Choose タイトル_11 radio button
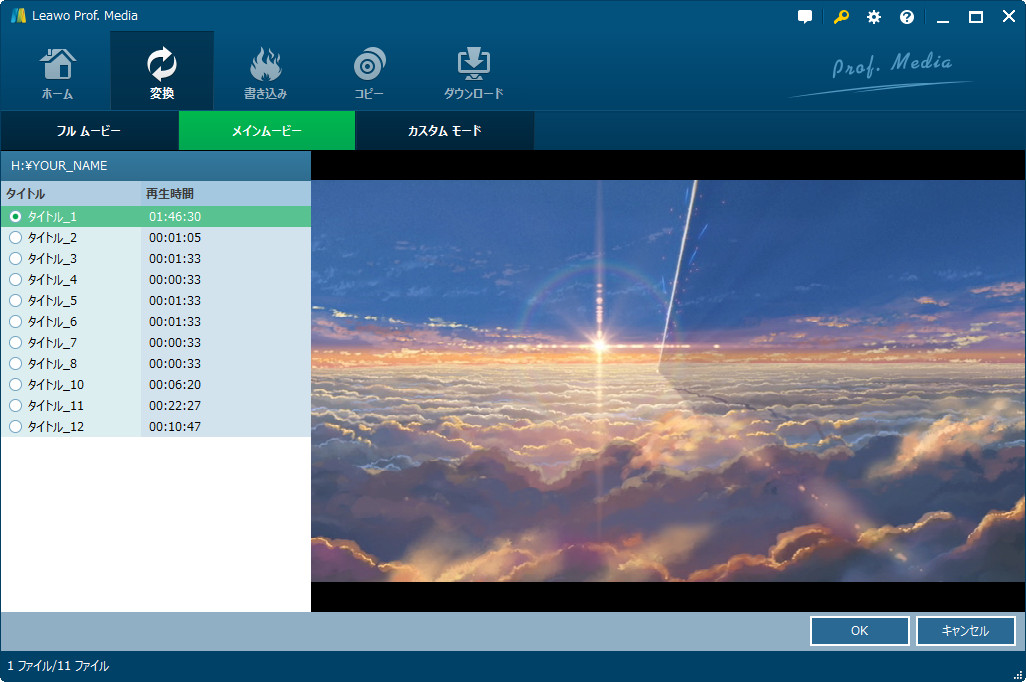 tap(15, 406)
